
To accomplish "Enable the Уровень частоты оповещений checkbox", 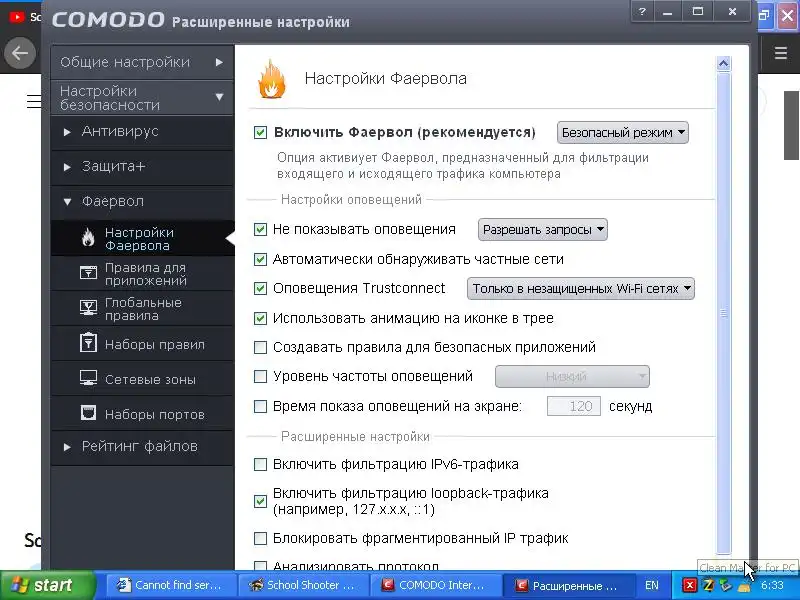I will [x=260, y=377].
